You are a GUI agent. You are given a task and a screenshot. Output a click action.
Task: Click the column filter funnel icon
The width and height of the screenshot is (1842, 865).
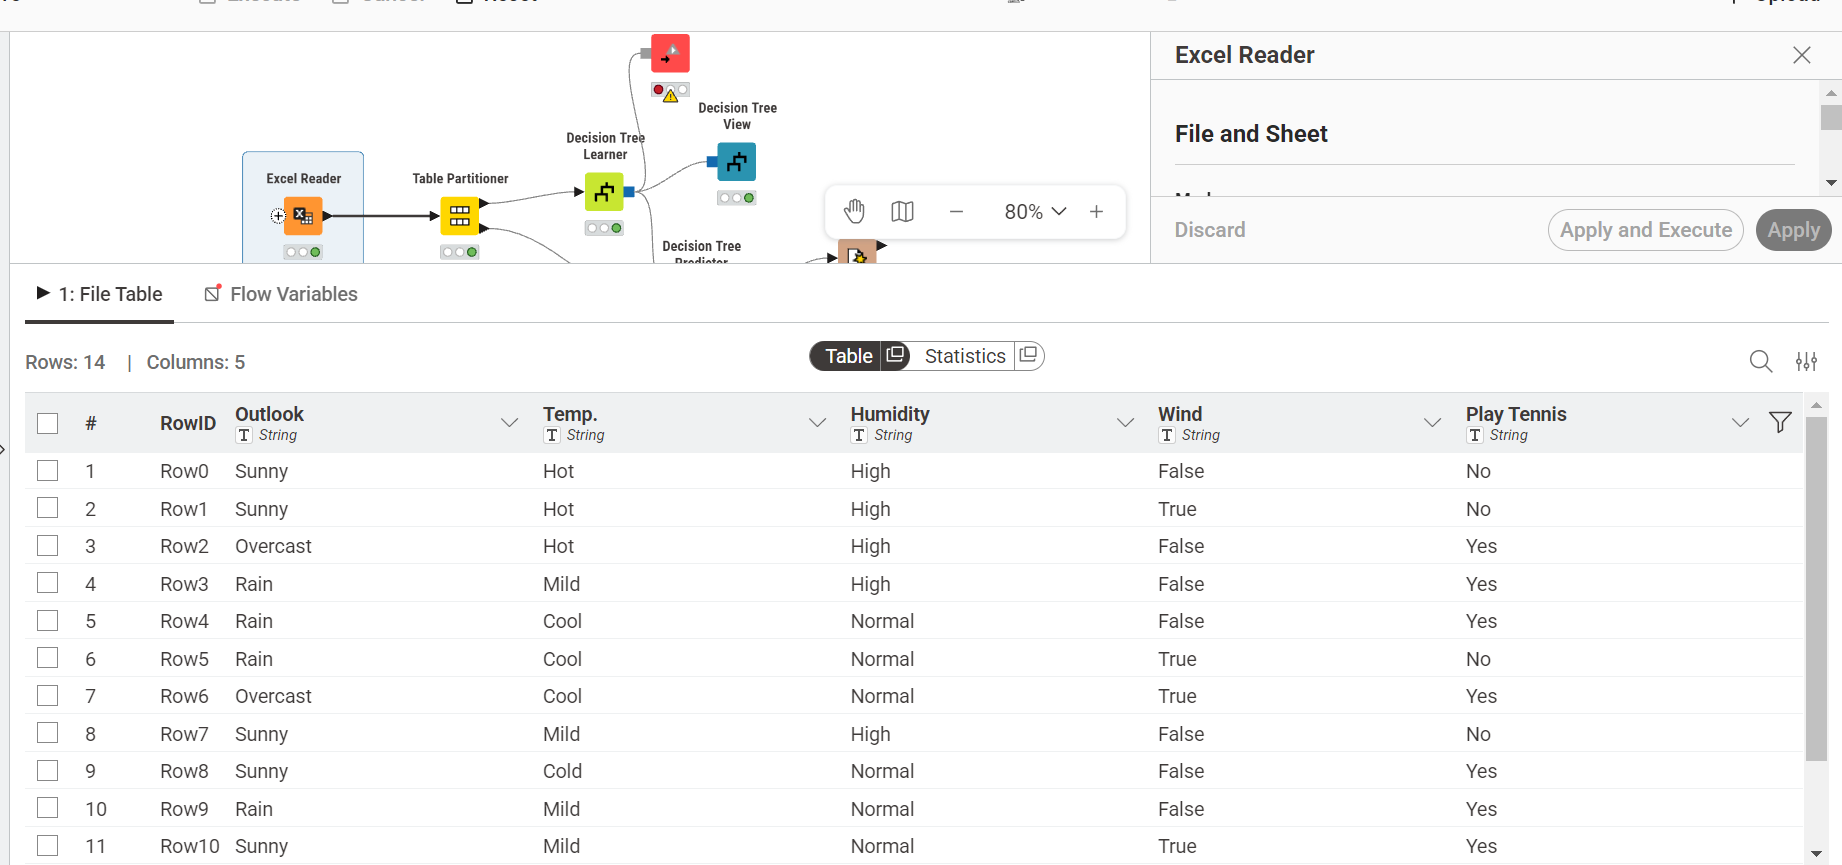(1780, 422)
